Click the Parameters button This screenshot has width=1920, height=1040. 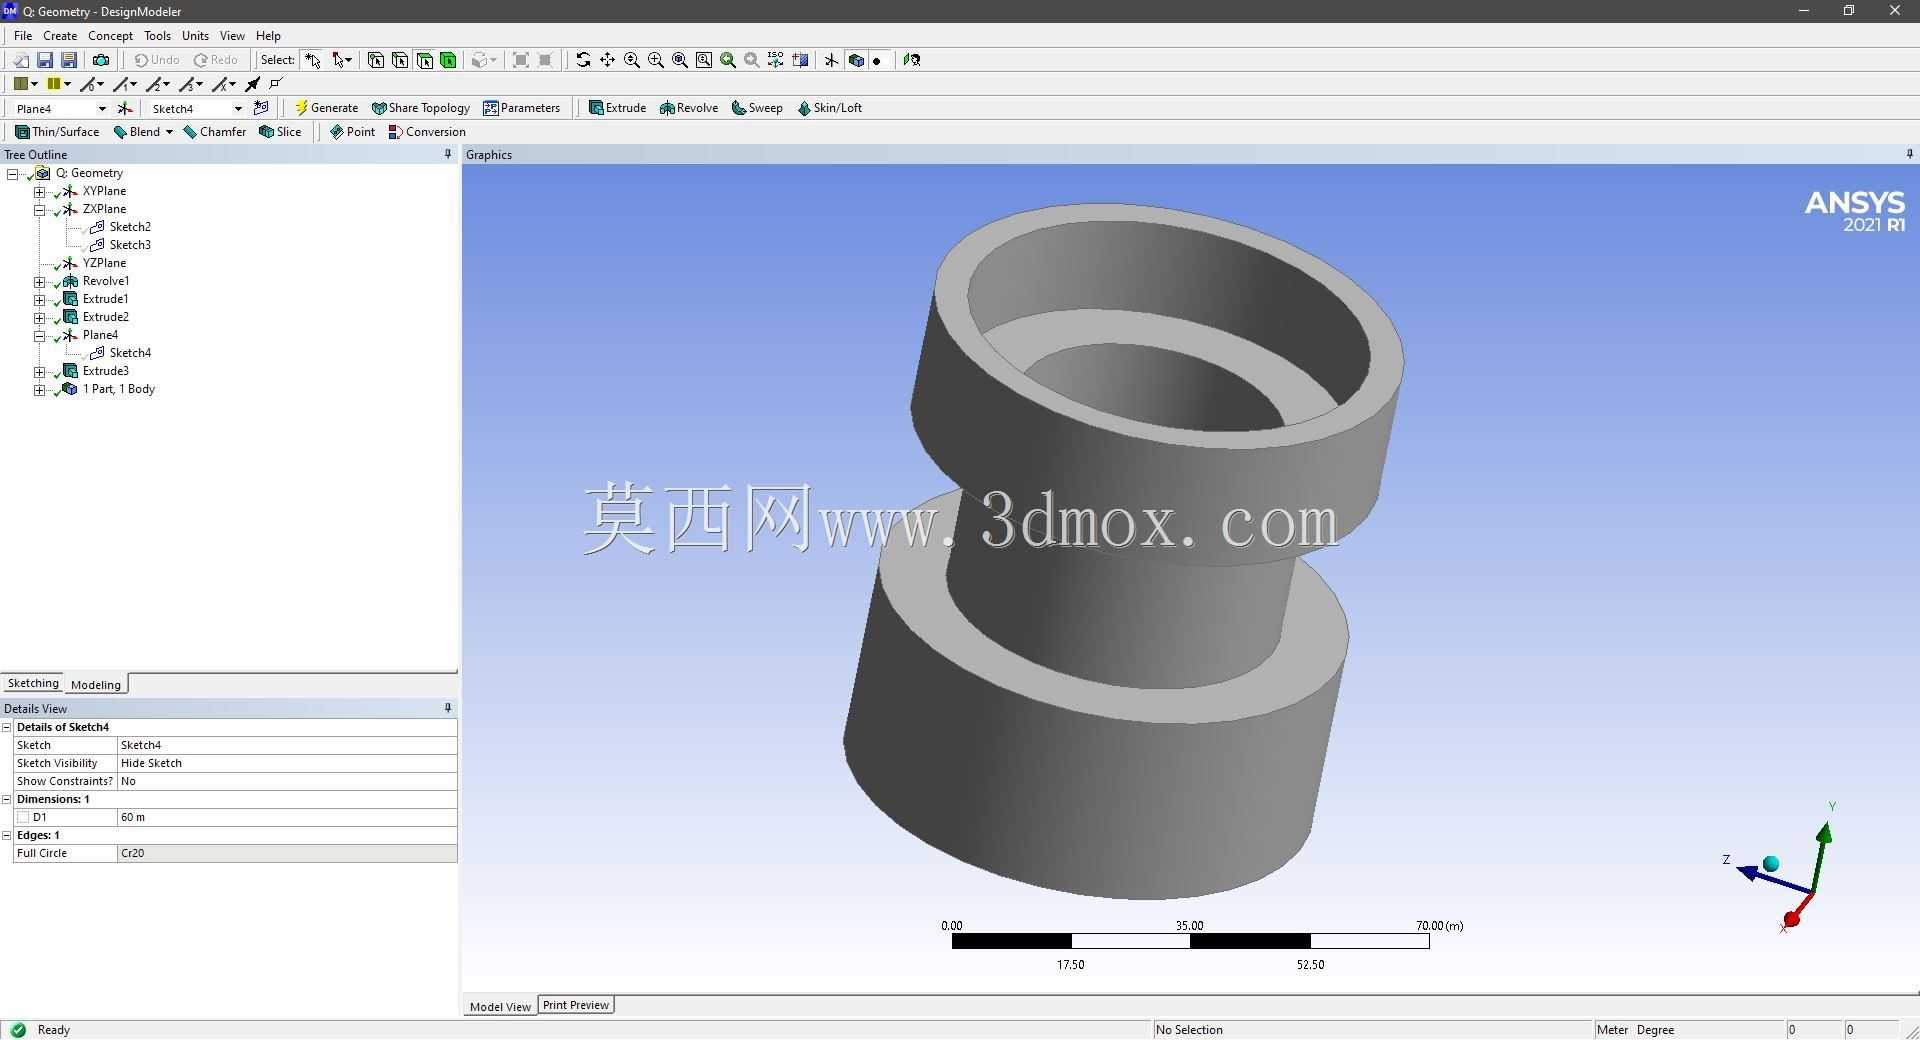coord(522,108)
